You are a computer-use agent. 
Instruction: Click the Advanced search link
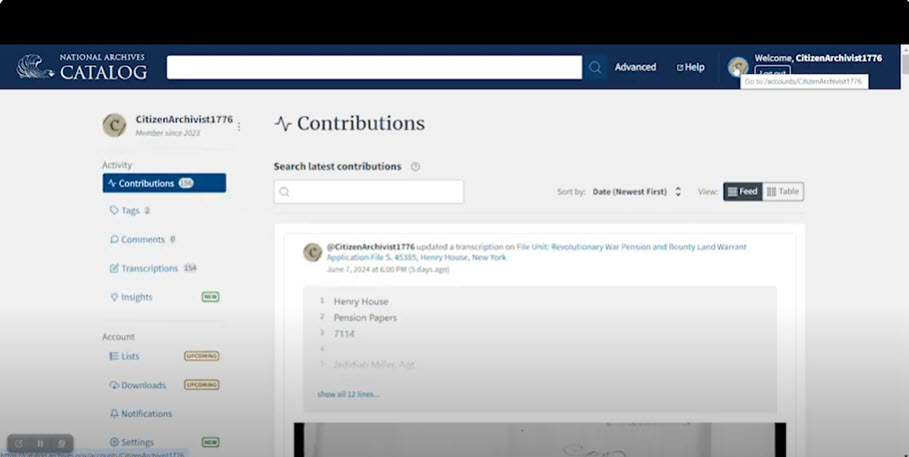click(x=635, y=67)
